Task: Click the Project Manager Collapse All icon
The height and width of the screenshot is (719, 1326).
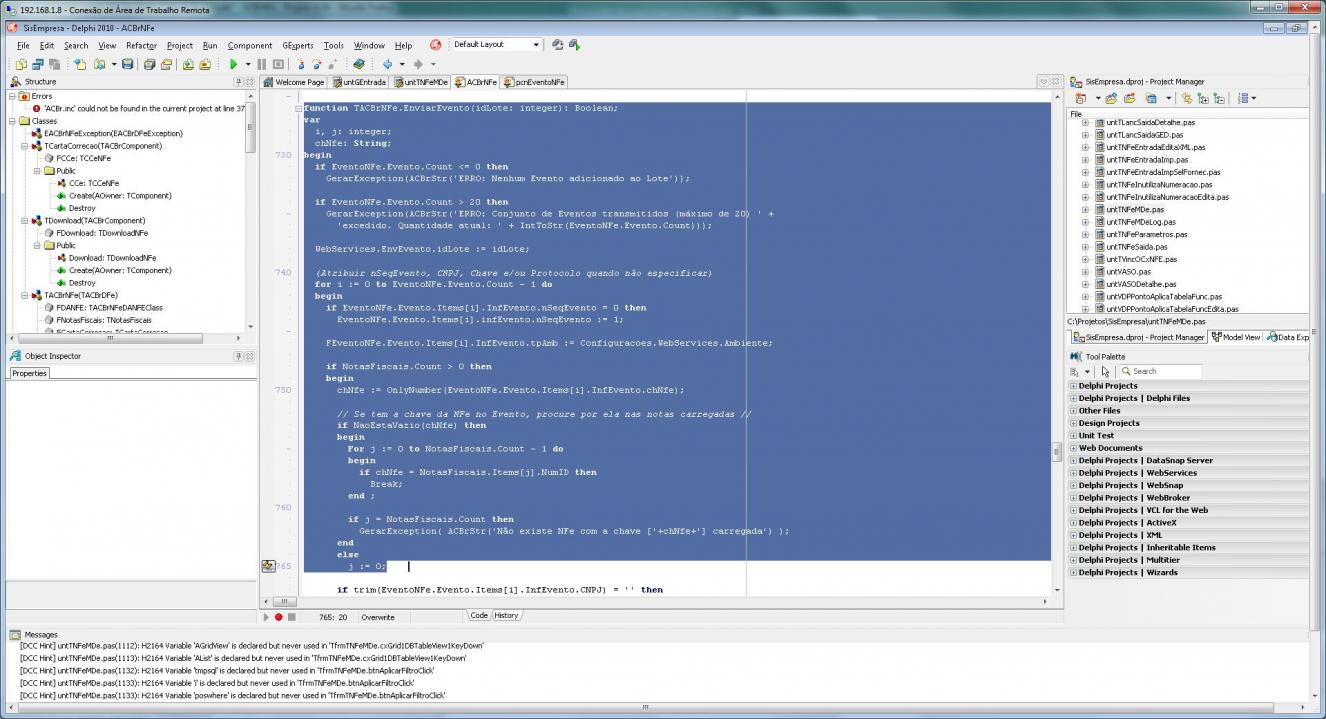Action: tap(1219, 98)
